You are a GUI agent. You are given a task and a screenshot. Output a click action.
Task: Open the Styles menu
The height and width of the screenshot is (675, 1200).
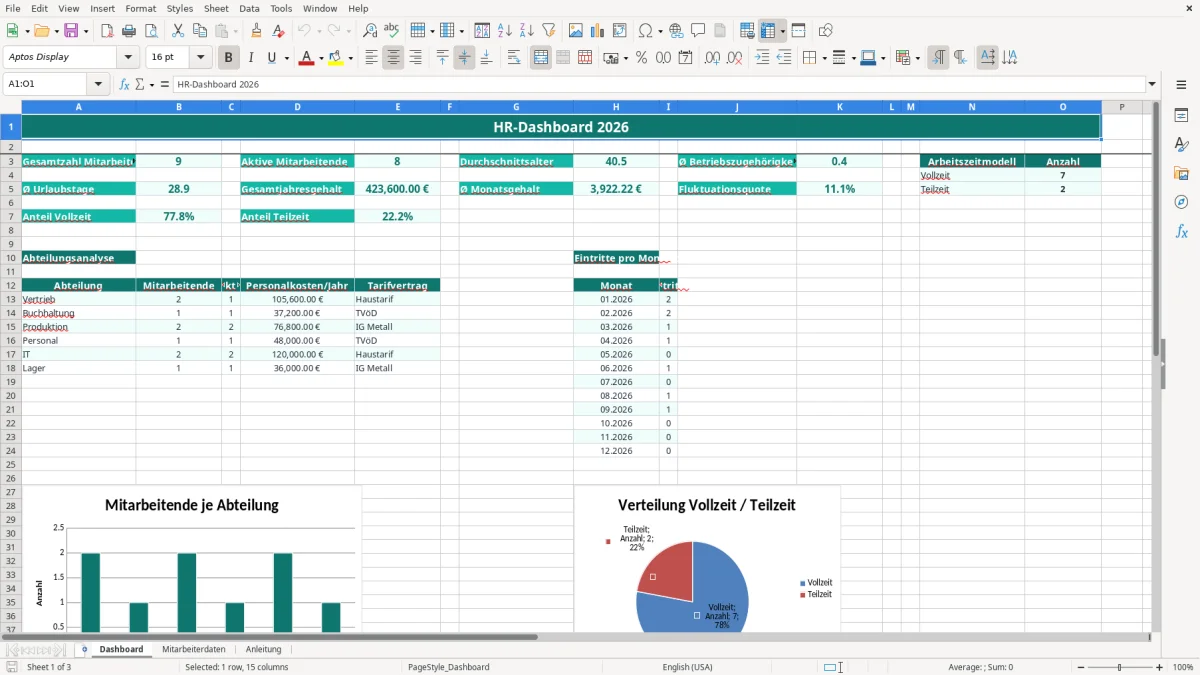(180, 8)
